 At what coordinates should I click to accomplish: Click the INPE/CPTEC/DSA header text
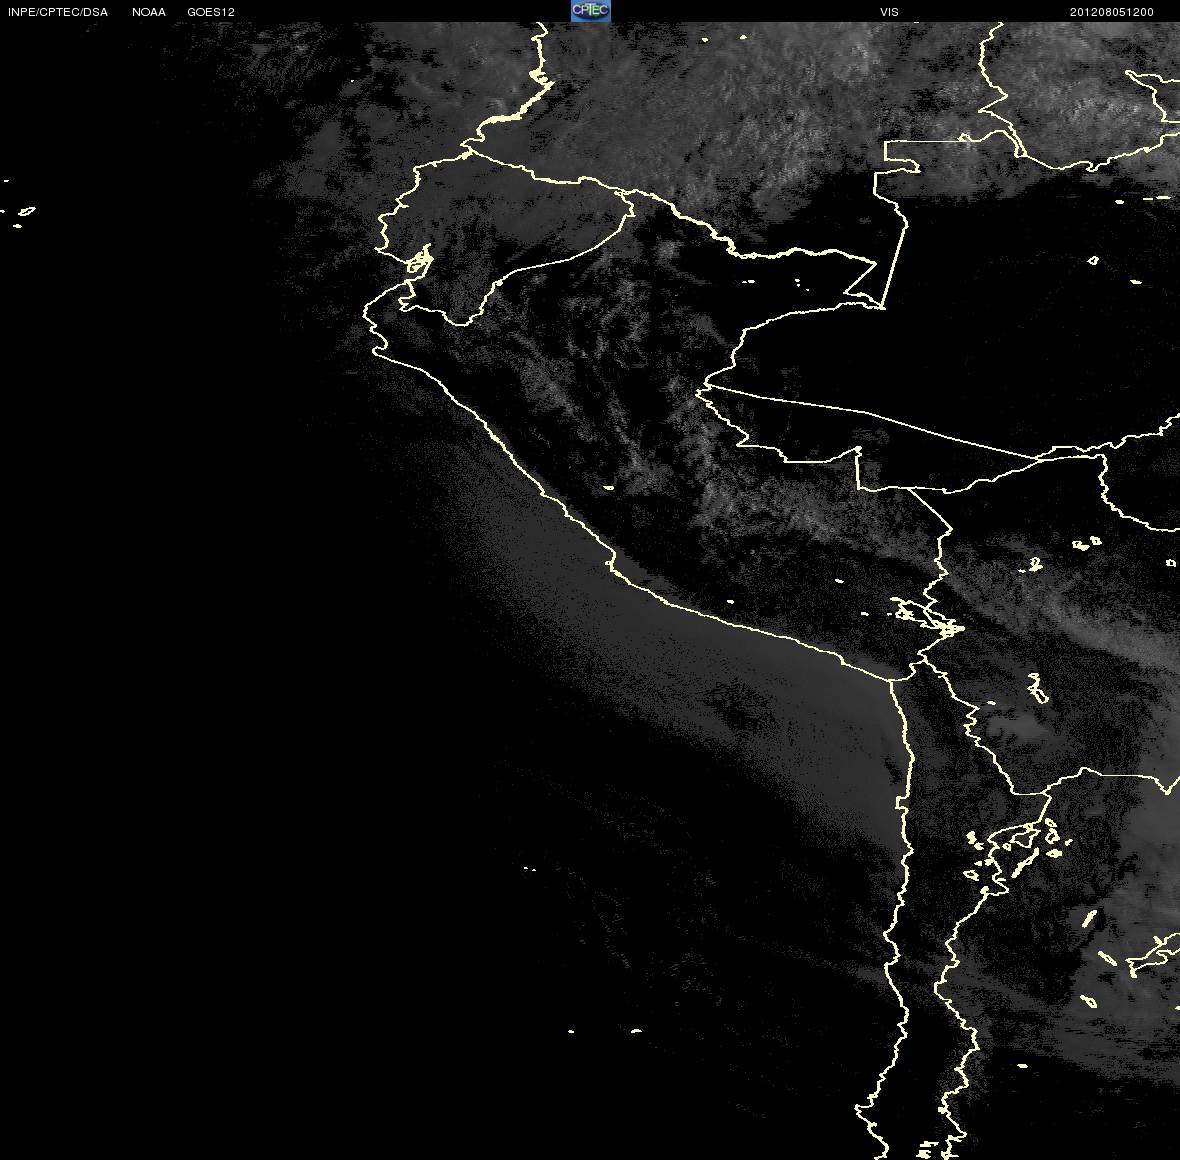pos(58,12)
